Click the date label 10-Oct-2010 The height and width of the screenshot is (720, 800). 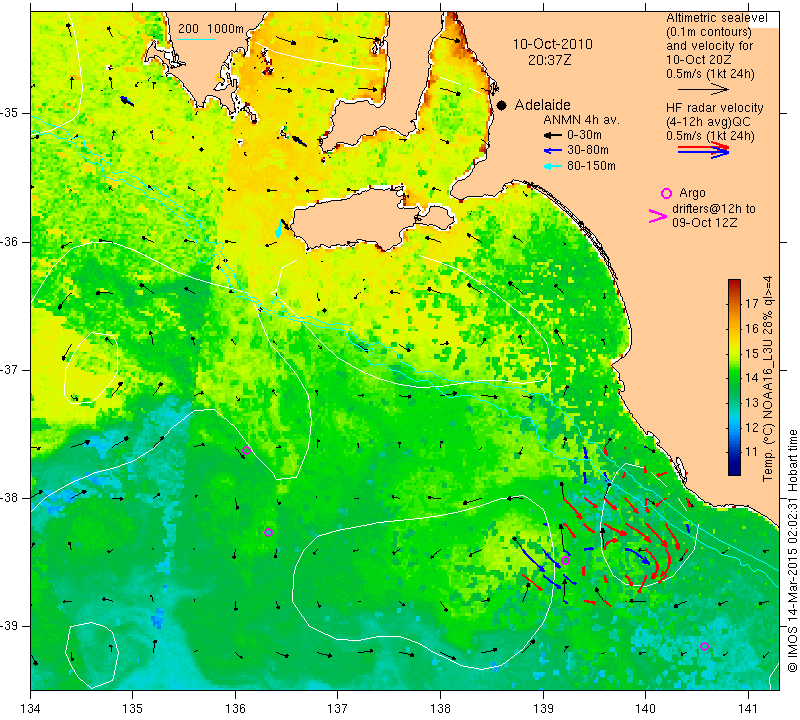click(553, 44)
